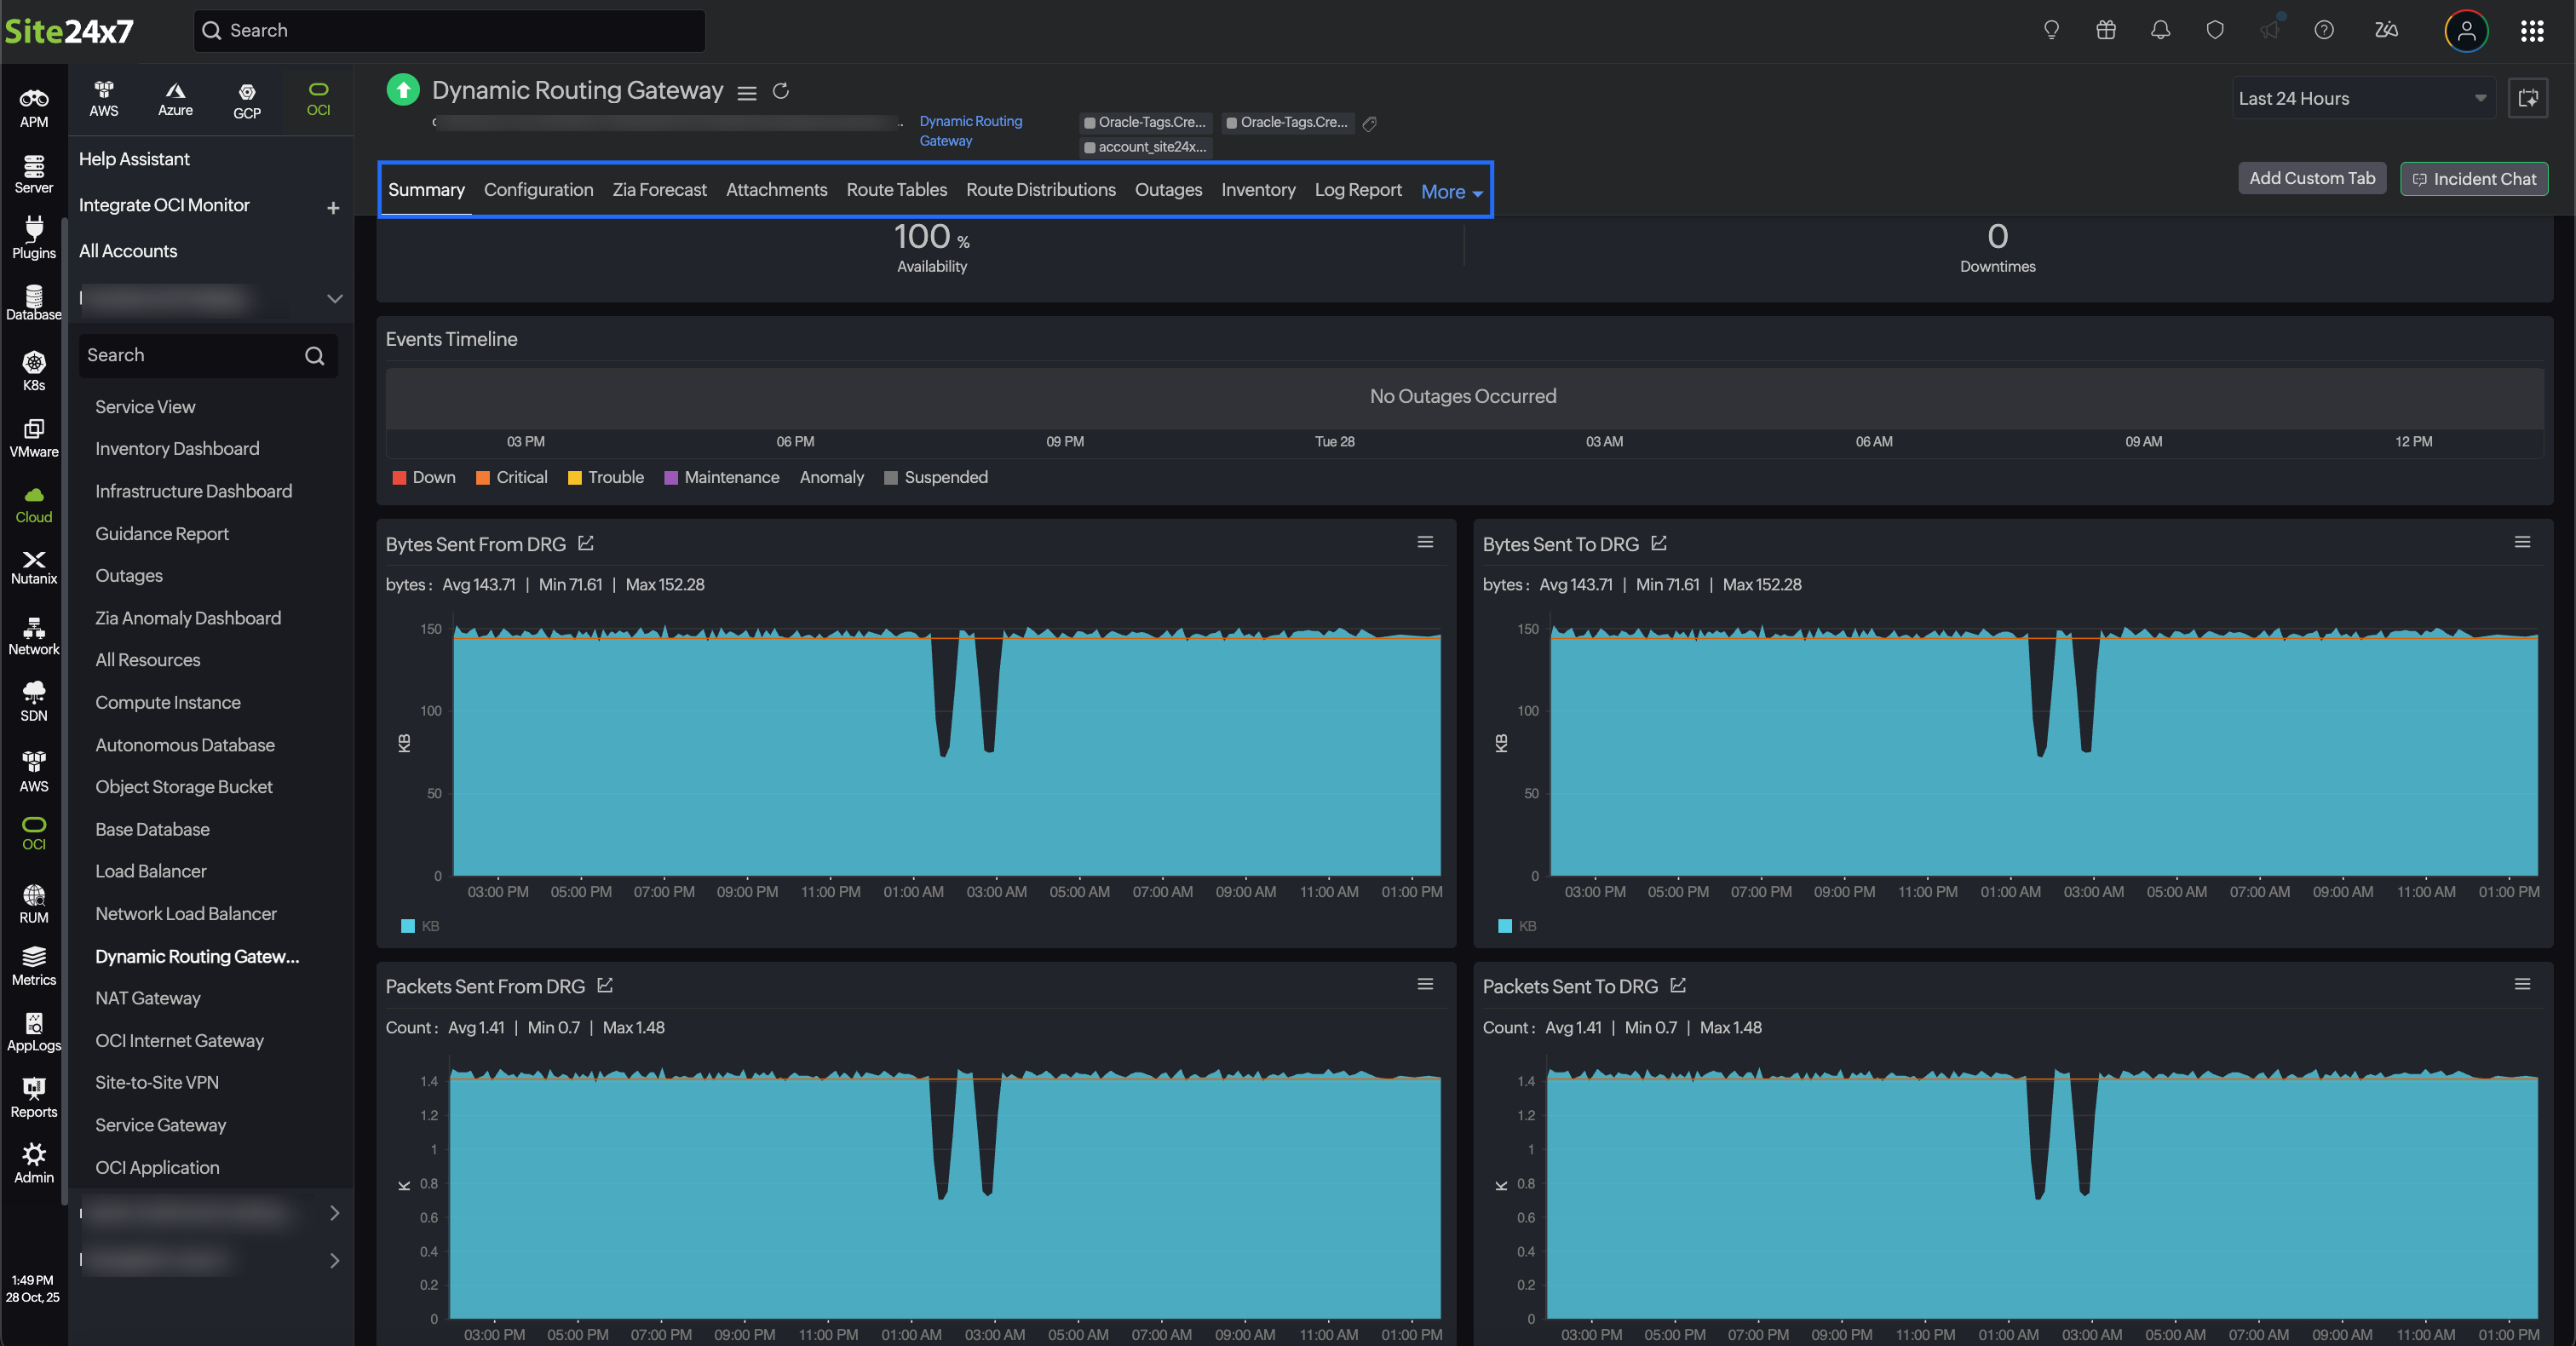This screenshot has width=2576, height=1346.
Task: Collapse the selected account chevron
Action: [x=334, y=298]
